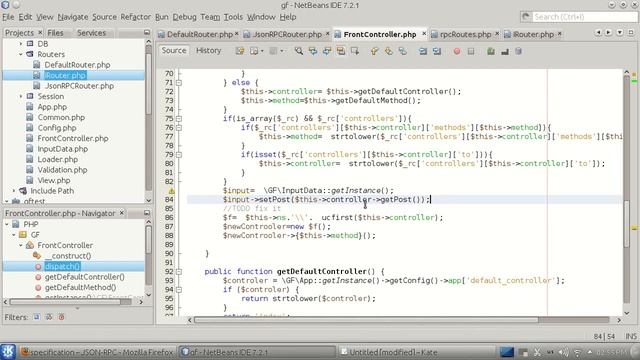
Task: Toggle Highlight Search icon
Action: (341, 51)
